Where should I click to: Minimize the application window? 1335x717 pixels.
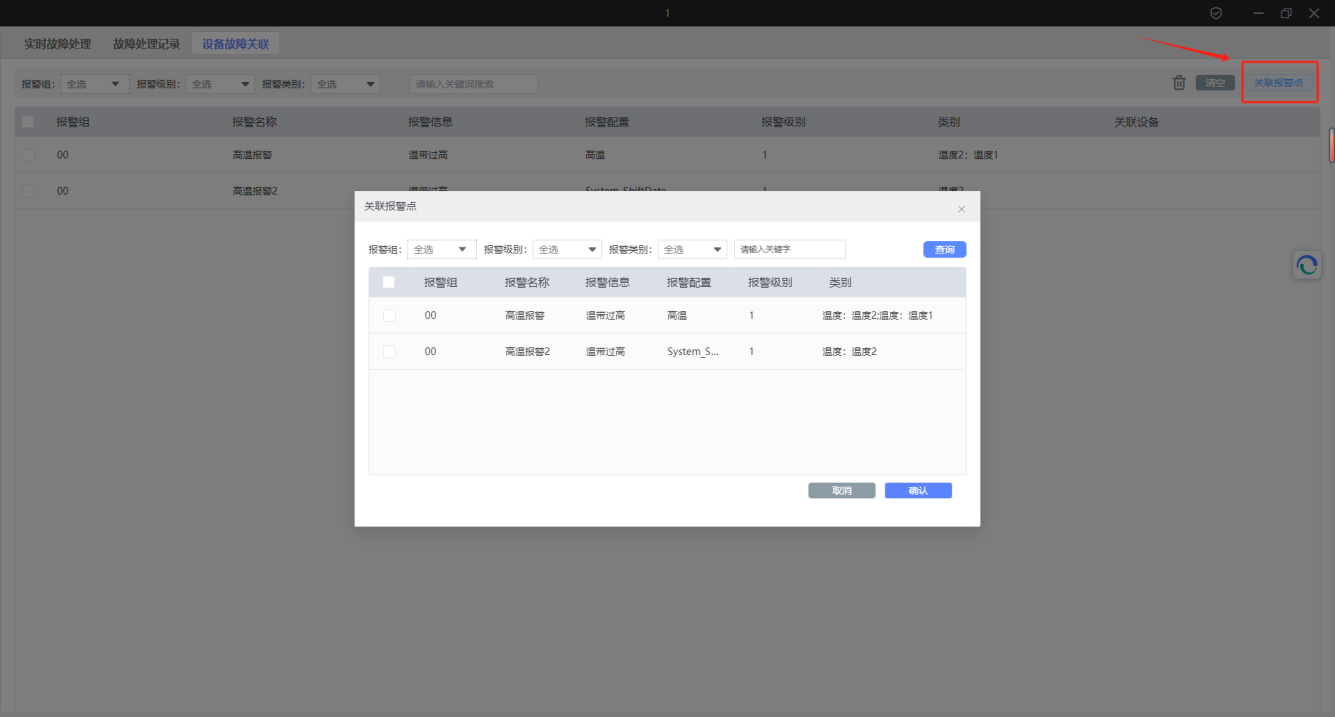coord(1258,13)
